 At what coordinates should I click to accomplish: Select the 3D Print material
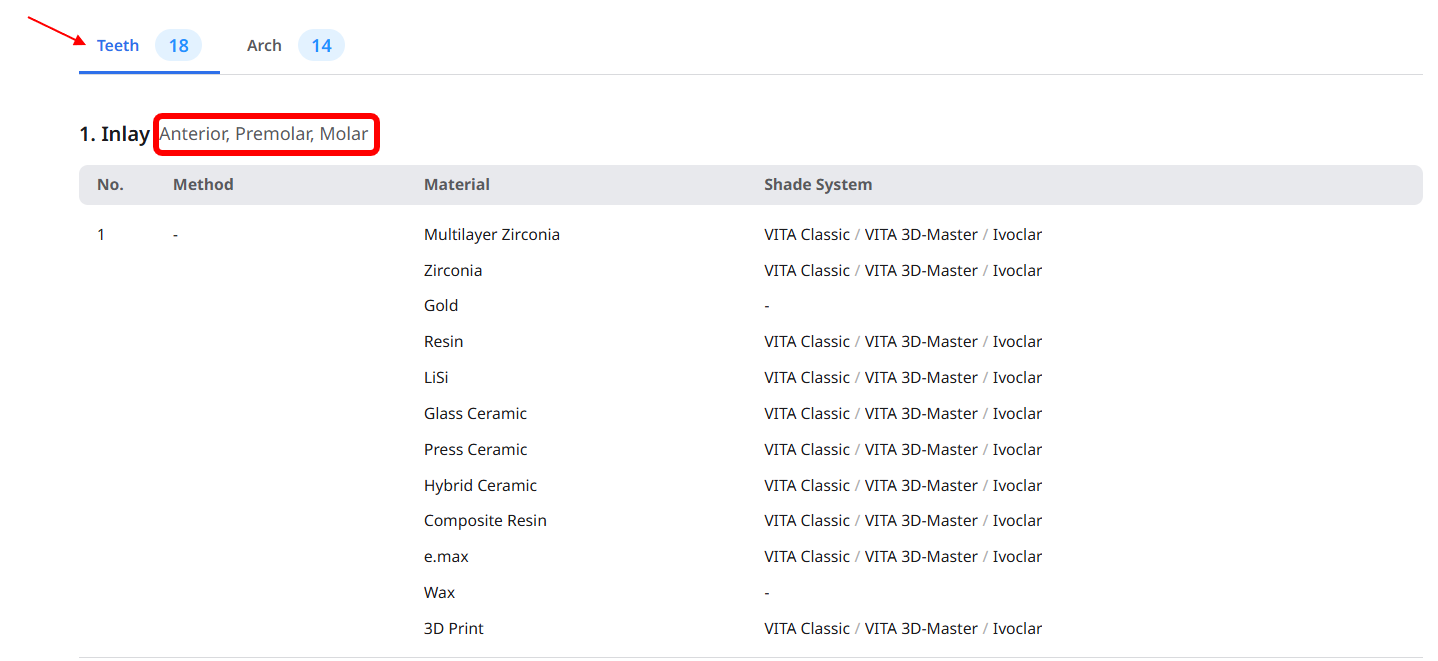coord(454,629)
